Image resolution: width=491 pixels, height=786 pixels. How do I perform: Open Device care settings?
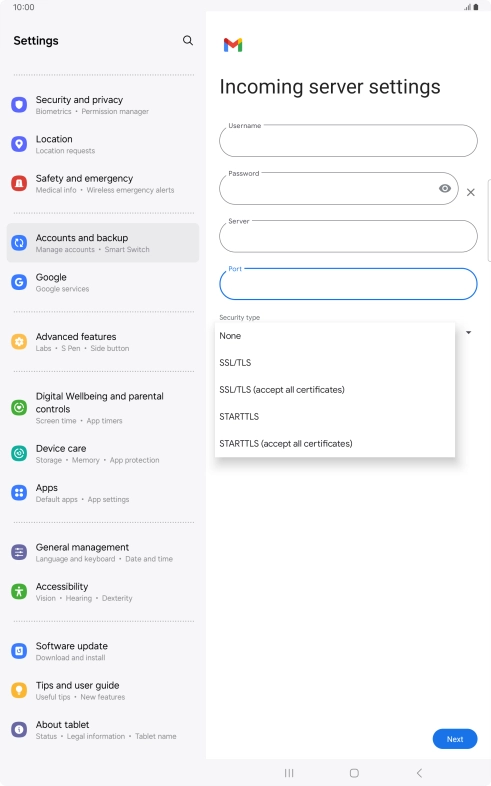[x=103, y=454]
